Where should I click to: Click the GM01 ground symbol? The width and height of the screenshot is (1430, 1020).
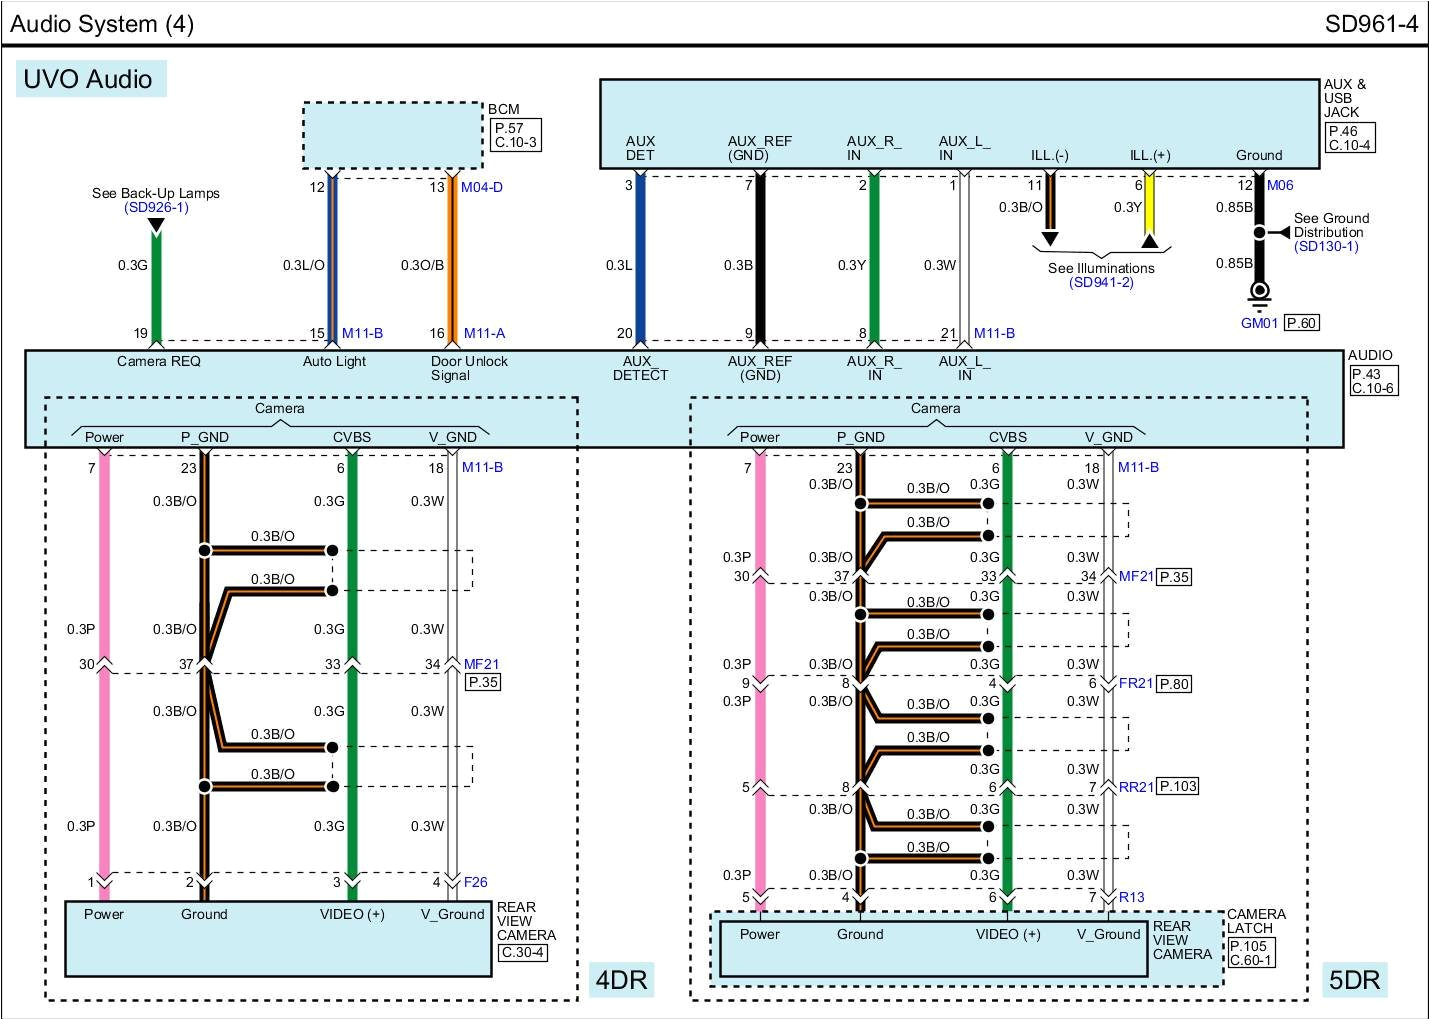tap(1260, 293)
